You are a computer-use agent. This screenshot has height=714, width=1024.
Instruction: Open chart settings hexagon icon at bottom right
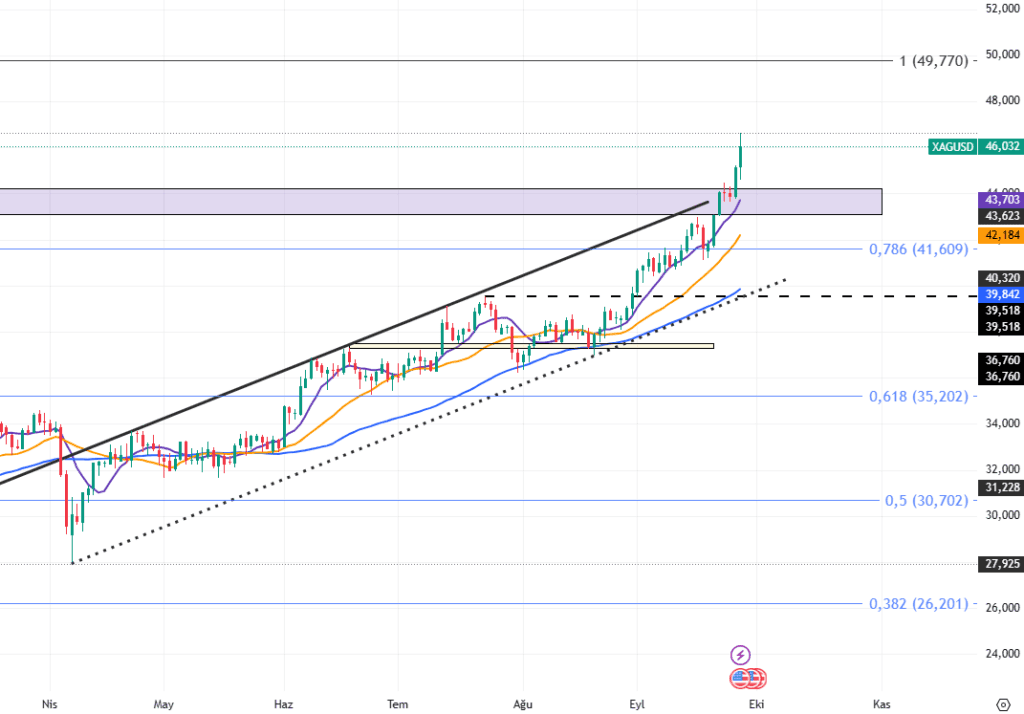(x=1003, y=704)
